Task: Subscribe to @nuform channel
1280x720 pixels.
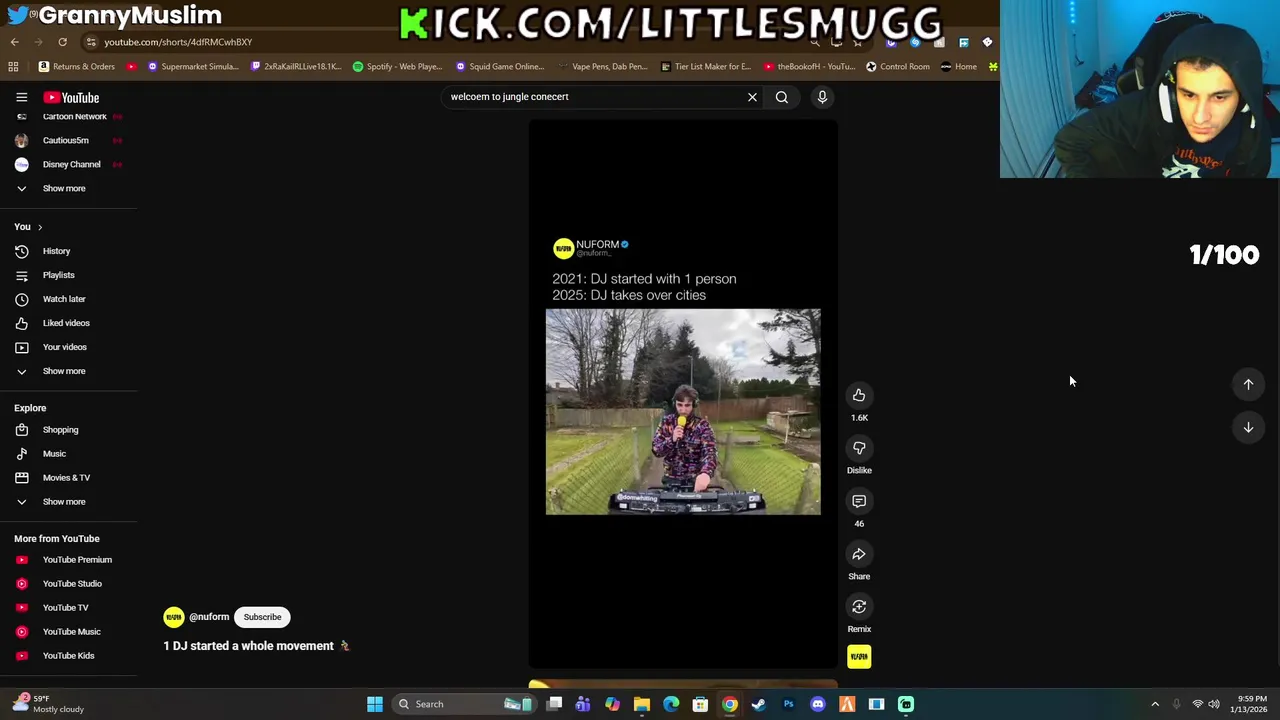Action: 262,617
